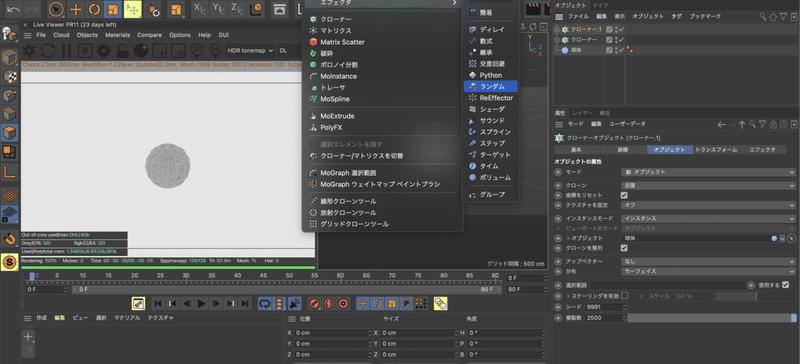Open the HDR tonemap dropdown

(x=251, y=51)
